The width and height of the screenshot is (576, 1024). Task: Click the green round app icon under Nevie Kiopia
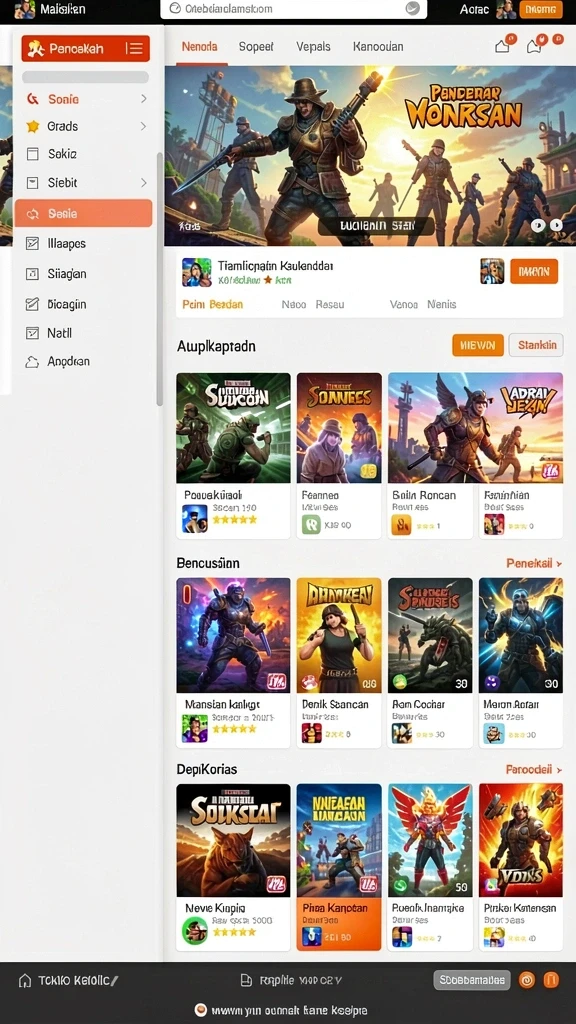[x=195, y=931]
